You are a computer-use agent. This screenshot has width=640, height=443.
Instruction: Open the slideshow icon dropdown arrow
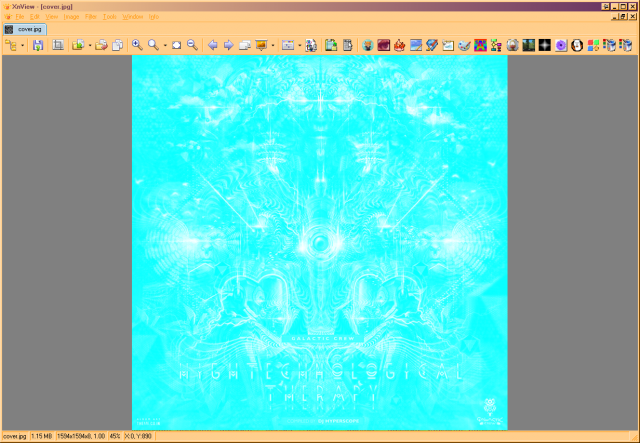click(273, 46)
